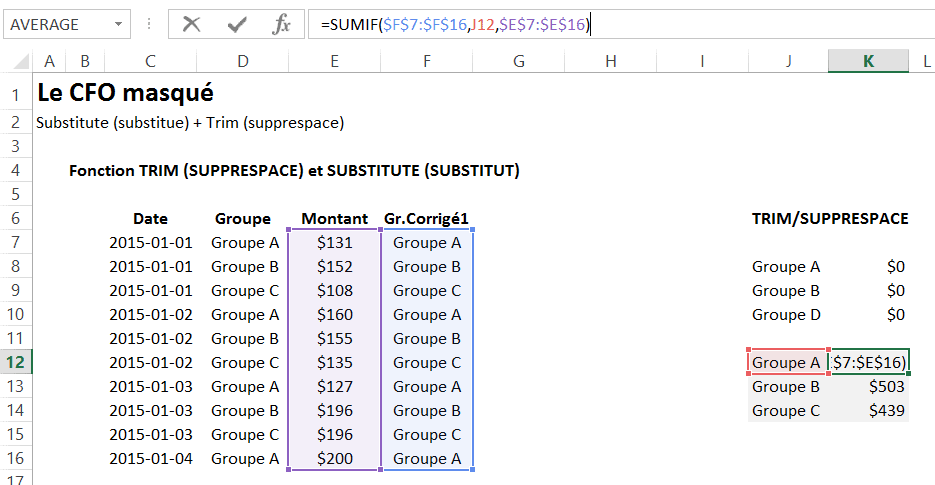935x485 pixels.
Task: Click the Montant header cell
Action: (x=334, y=218)
